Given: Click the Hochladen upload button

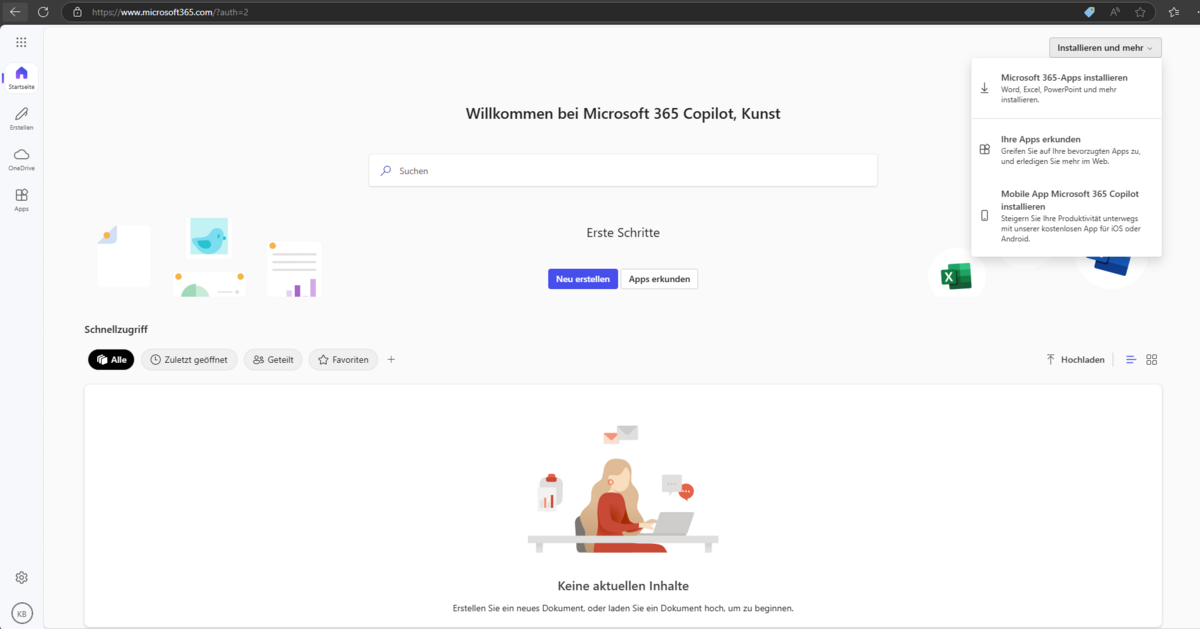Looking at the screenshot, I should pyautogui.click(x=1076, y=360).
